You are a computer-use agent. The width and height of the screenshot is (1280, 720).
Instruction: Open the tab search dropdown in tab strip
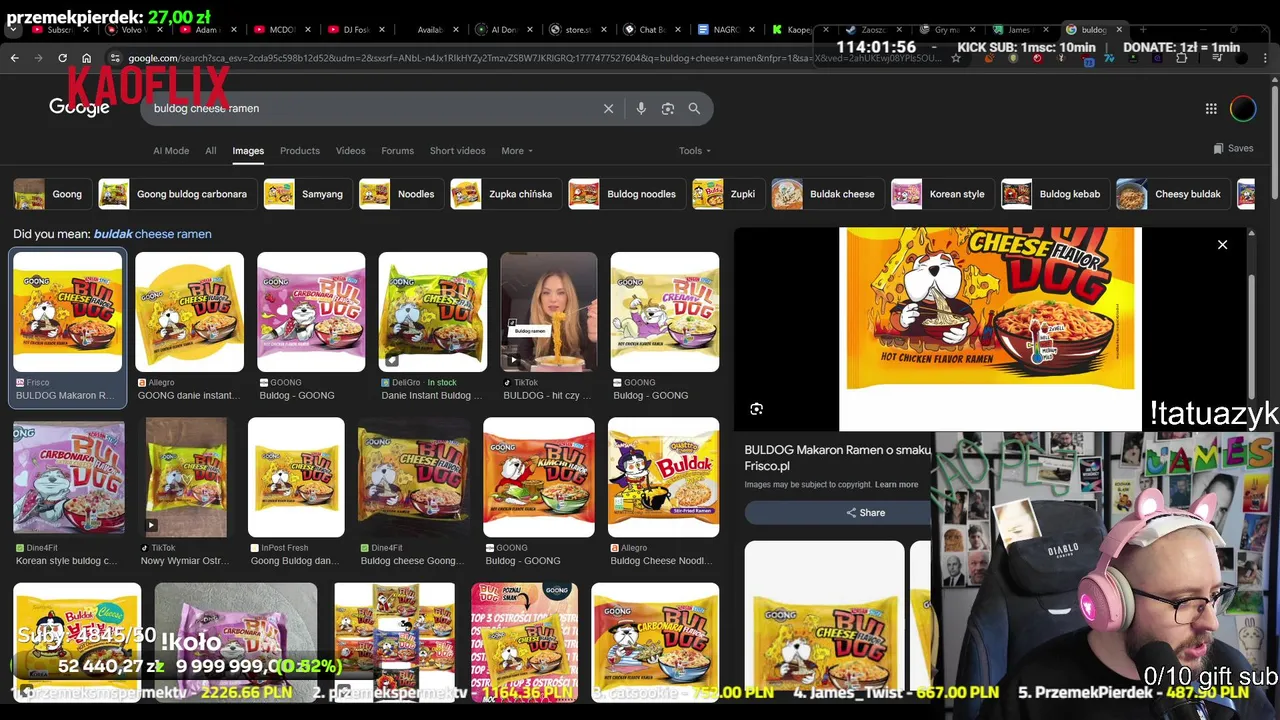pos(13,30)
